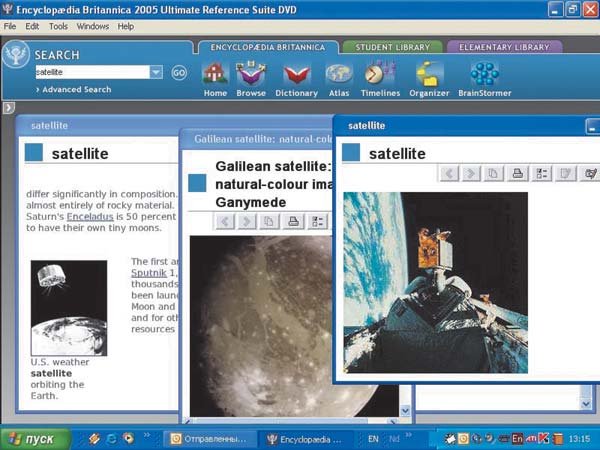Click the GO search button
Image resolution: width=600 pixels, height=450 pixels.
tap(179, 72)
